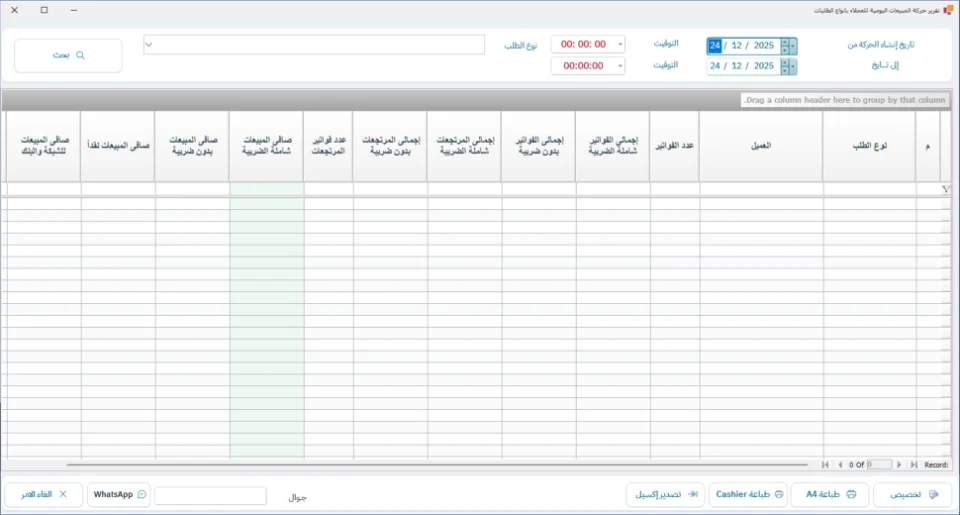Screen dimensions: 960x515
Task: Sort by صافي المبيعات للشبكة والبنك header
Action: [43, 146]
